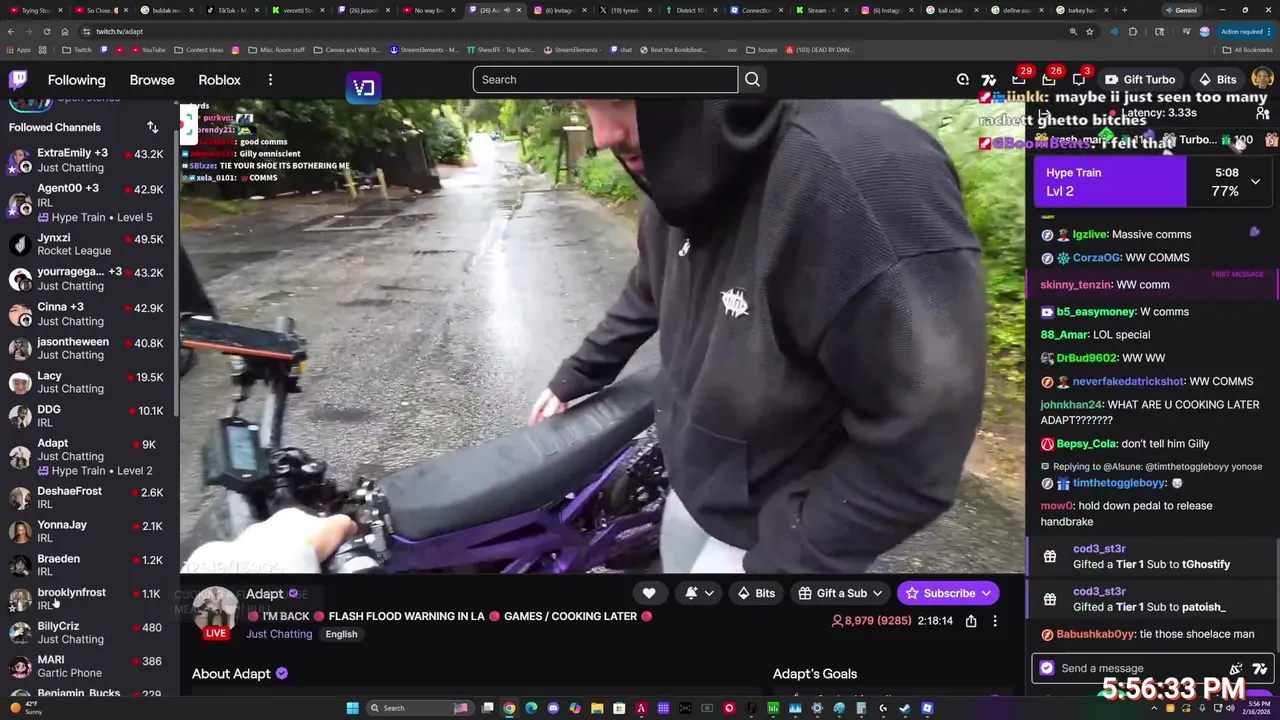Click the chat identity badge icon

1047,668
